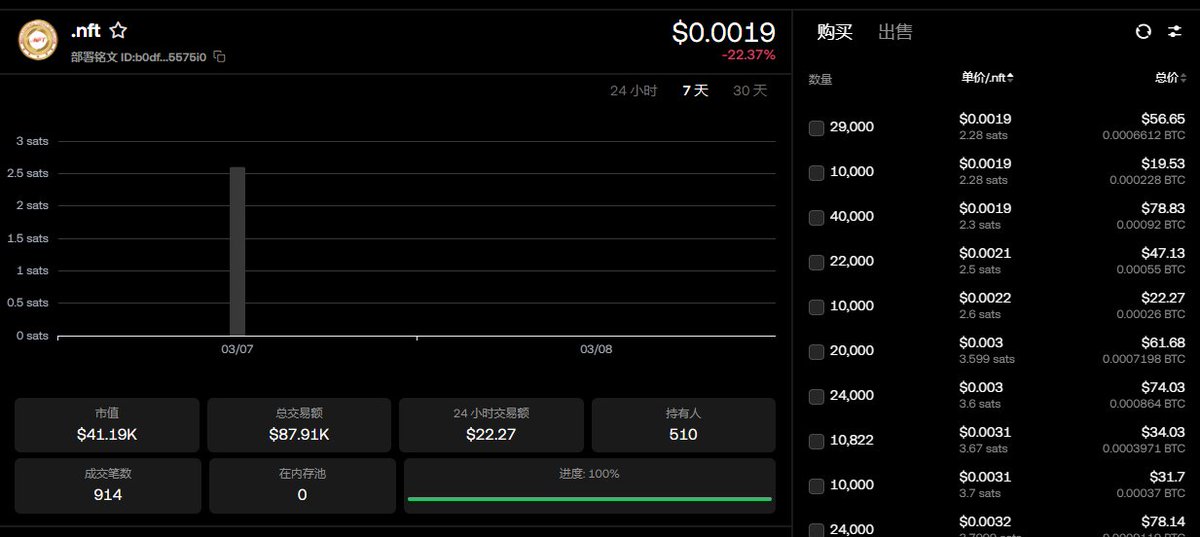Click the 2.5 sats unit price
The image size is (1200, 537).
980,270
